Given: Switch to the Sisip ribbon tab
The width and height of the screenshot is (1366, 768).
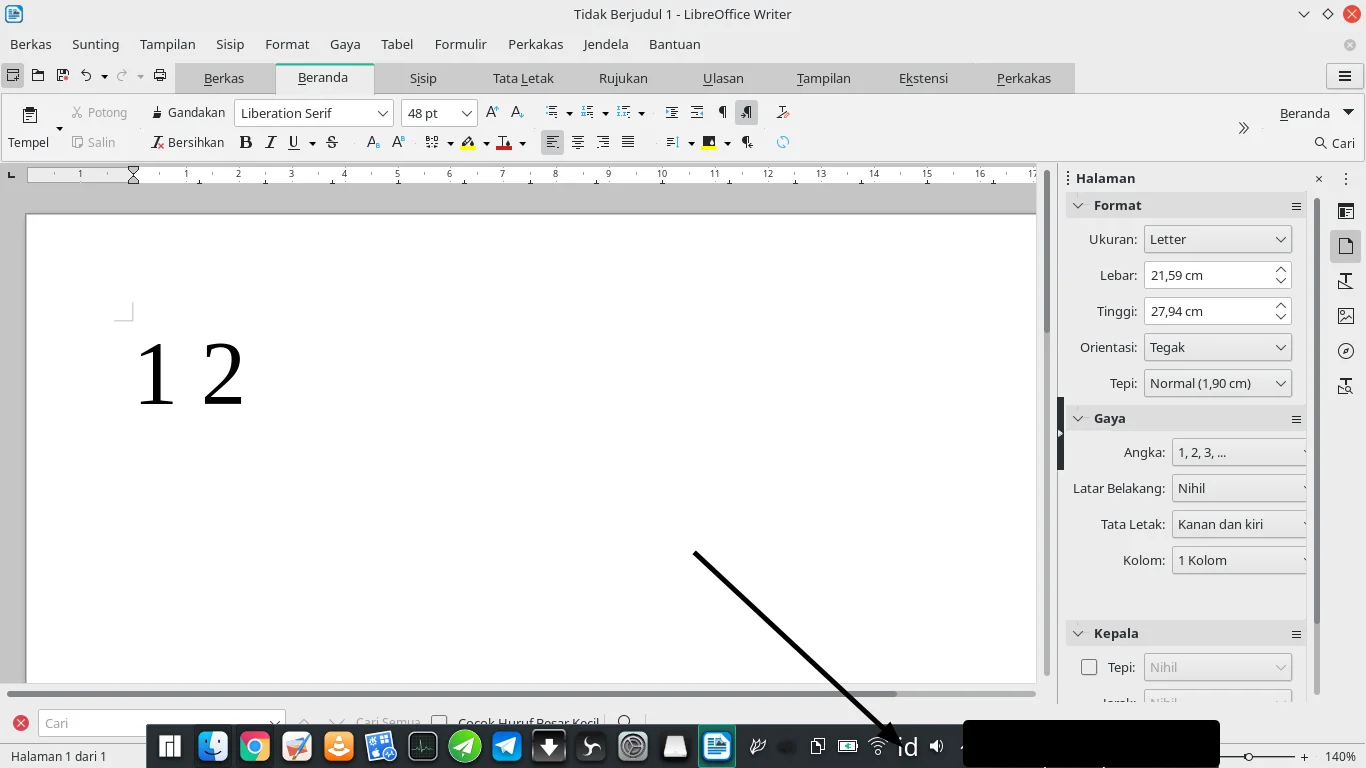Looking at the screenshot, I should point(424,78).
